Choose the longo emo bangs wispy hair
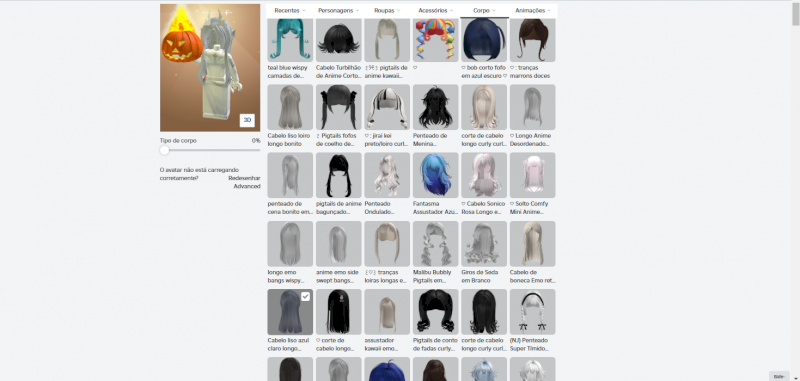This screenshot has width=800, height=381. pyautogui.click(x=290, y=244)
